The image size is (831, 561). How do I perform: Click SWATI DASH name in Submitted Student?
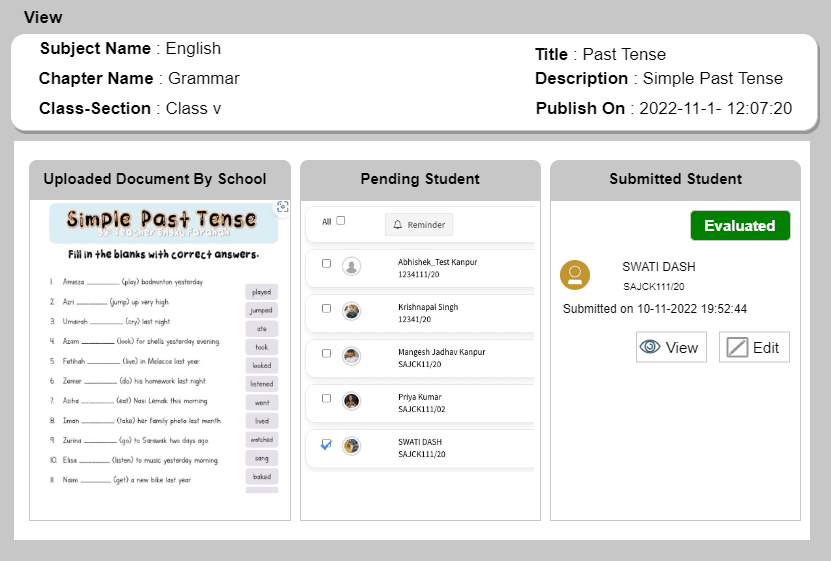(659, 267)
